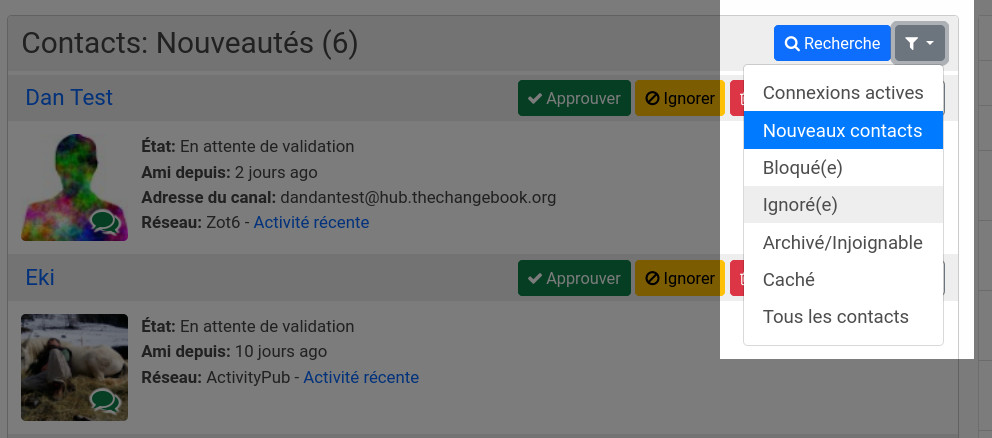Select Connexions actives from filter menu
Screen dimensions: 992x438
[x=843, y=93]
